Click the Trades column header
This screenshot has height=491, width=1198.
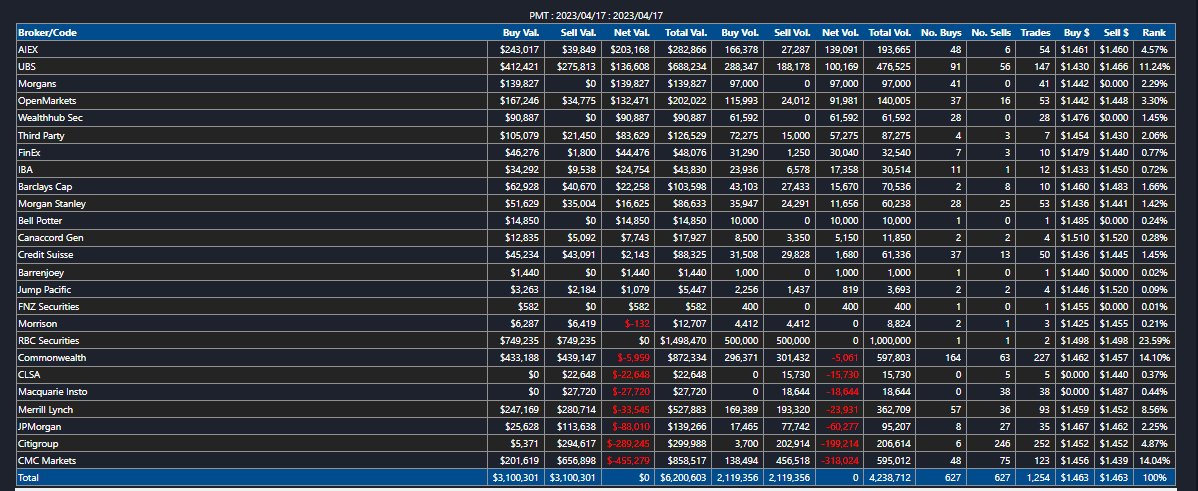tap(1037, 33)
